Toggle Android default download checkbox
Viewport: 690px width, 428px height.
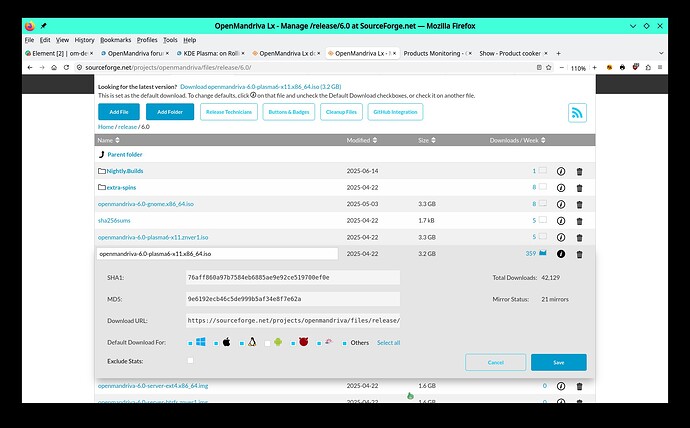coord(267,343)
